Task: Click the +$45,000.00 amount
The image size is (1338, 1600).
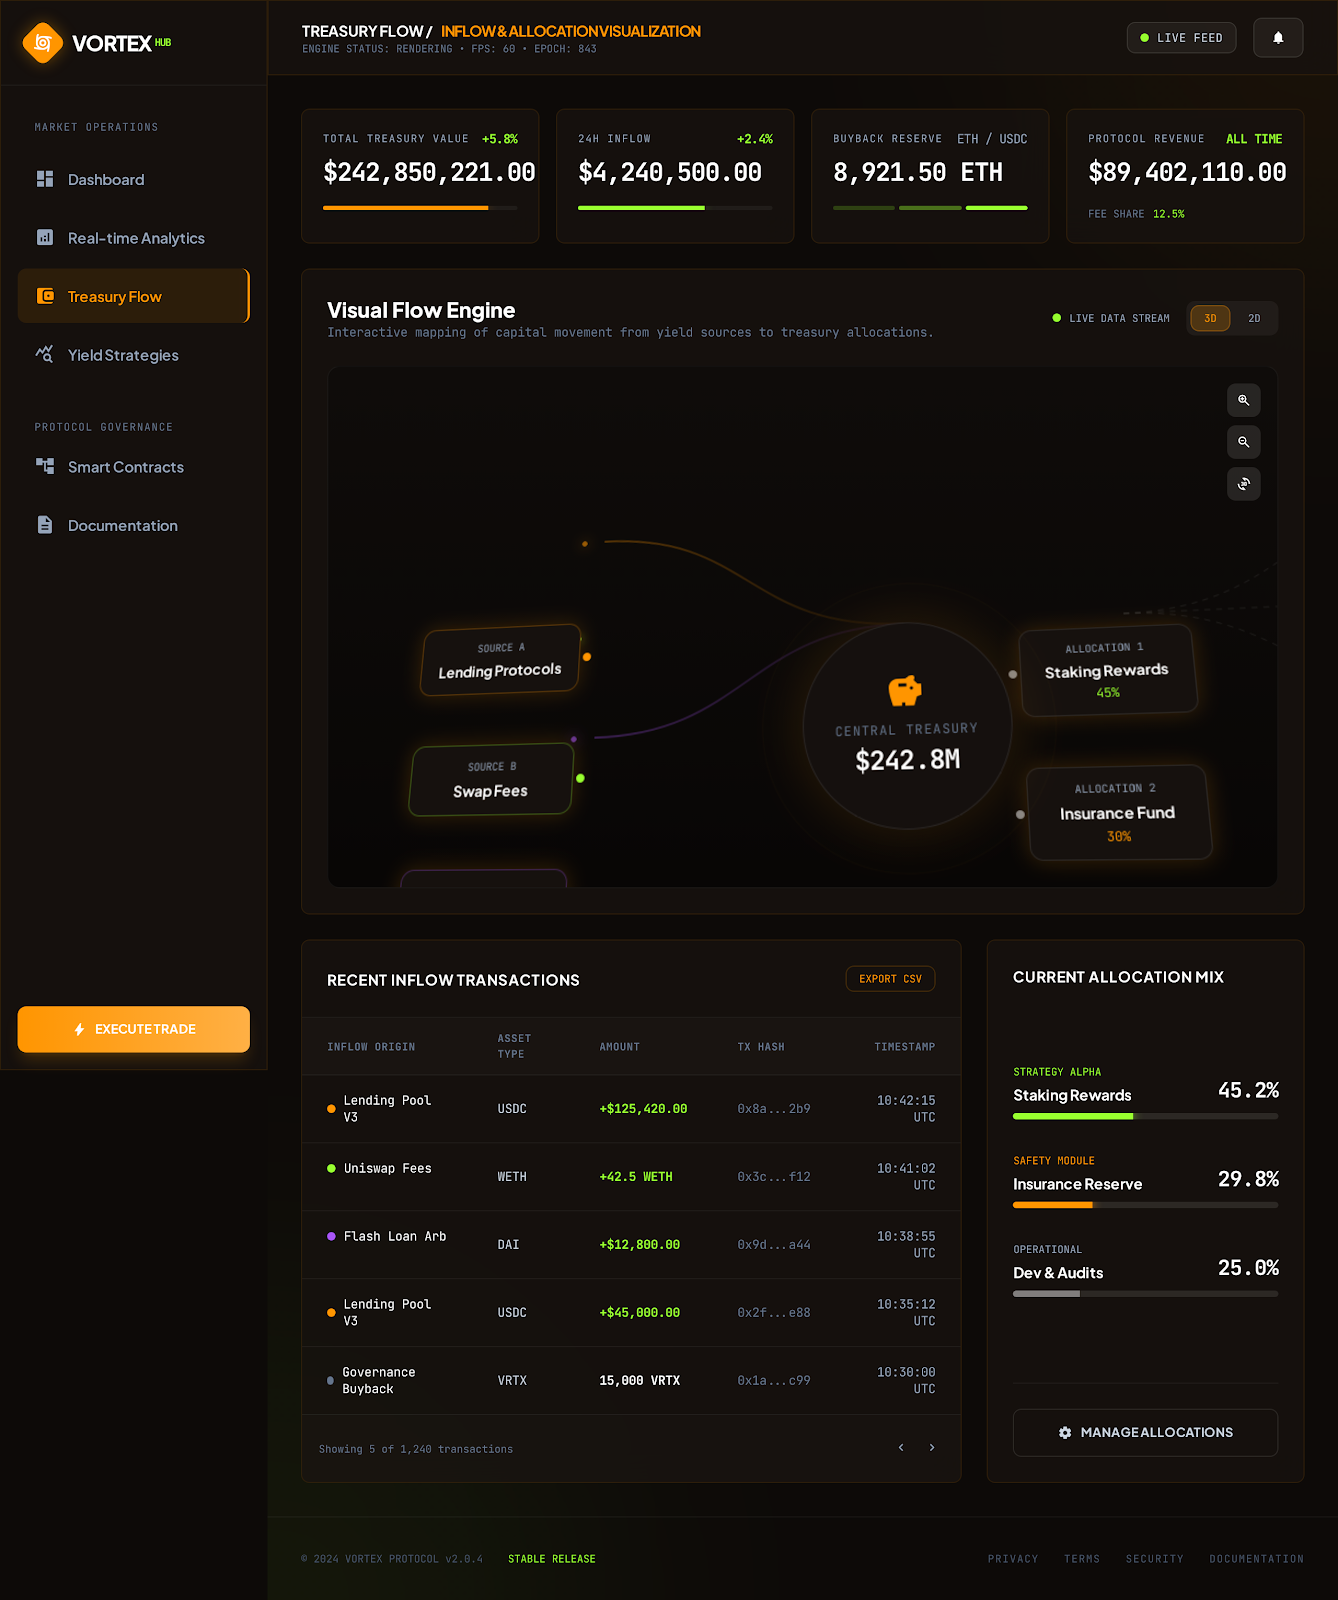Action: click(639, 1313)
